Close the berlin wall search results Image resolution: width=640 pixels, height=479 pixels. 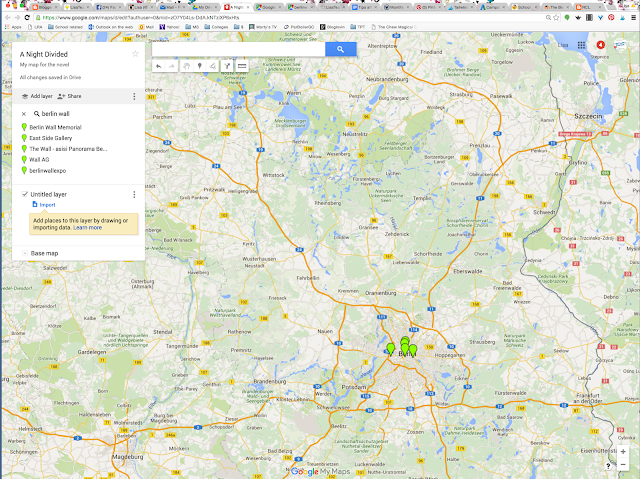click(x=24, y=114)
